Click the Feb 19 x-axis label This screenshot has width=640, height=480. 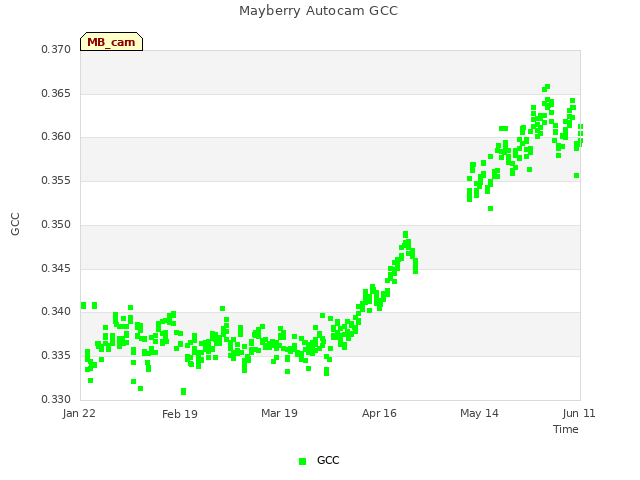[180, 414]
